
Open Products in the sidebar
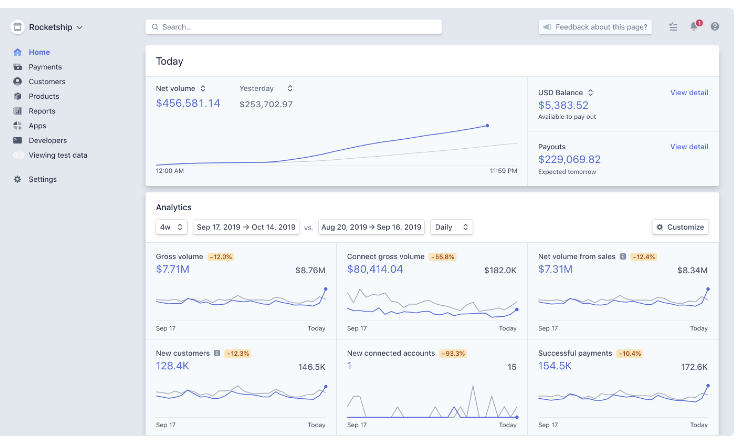tap(44, 96)
